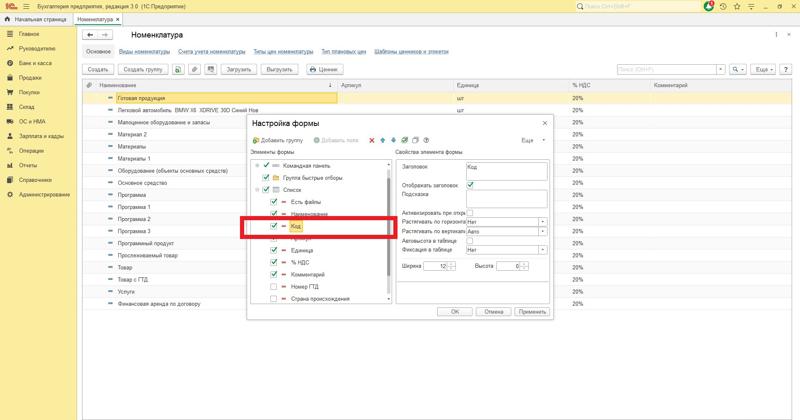This screenshot has height=420, width=800.
Task: Open the ОС и НМА section
Action: (32, 121)
